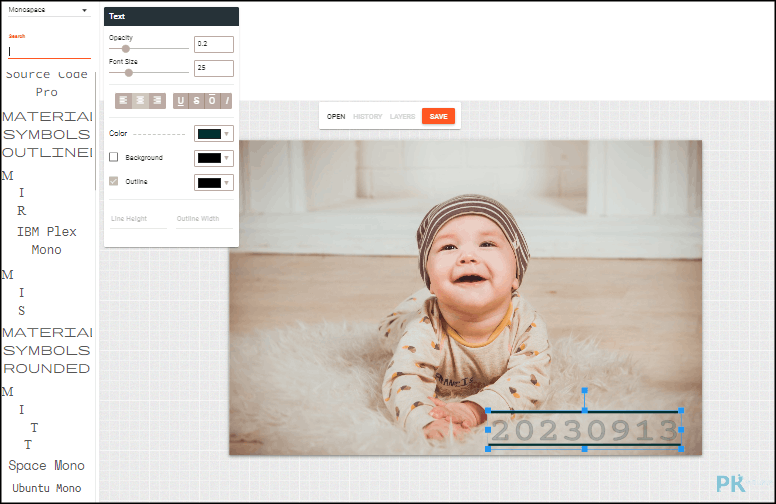The height and width of the screenshot is (504, 776).
Task: Toggle overline text style
Action: 211,101
